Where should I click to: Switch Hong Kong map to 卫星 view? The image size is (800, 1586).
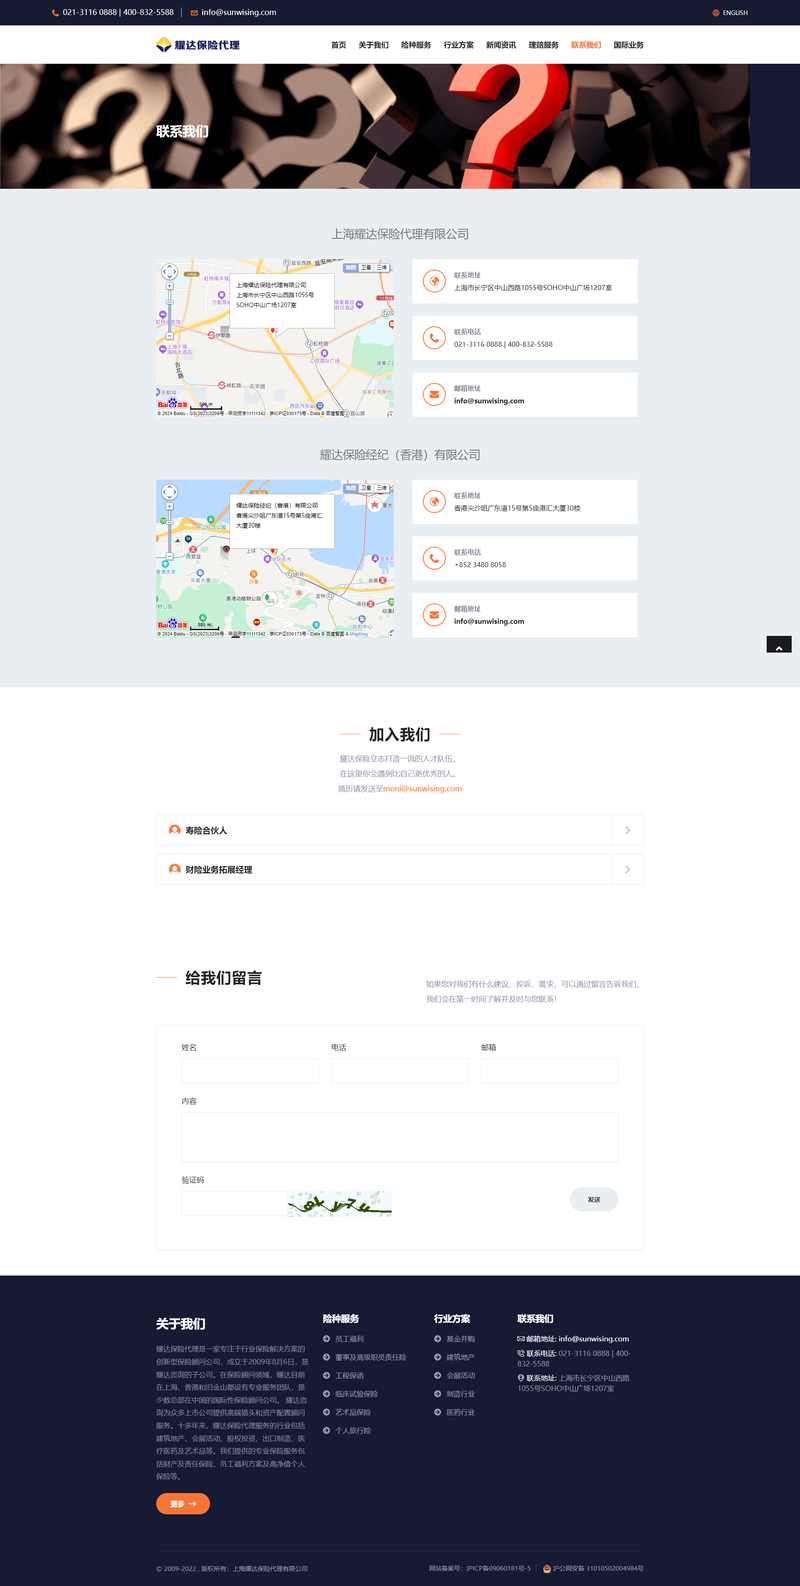point(366,488)
